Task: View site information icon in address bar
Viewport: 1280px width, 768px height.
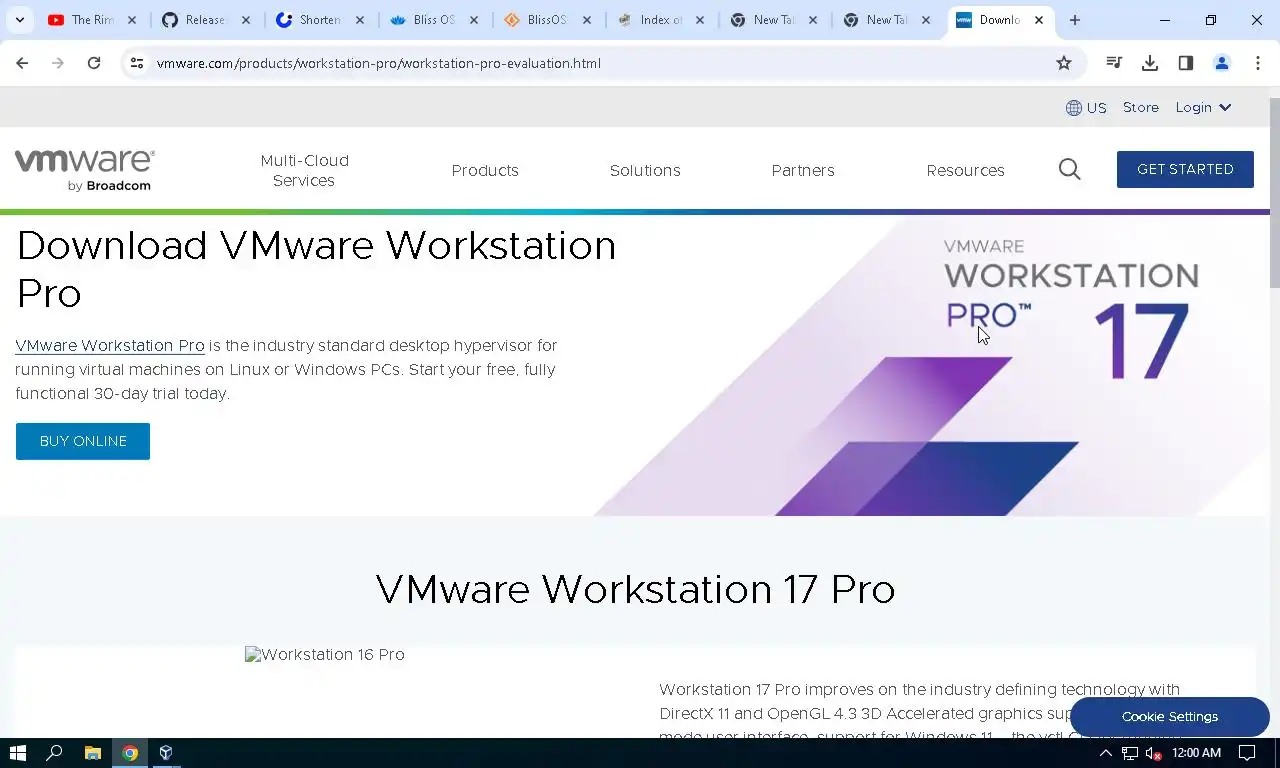Action: point(137,63)
